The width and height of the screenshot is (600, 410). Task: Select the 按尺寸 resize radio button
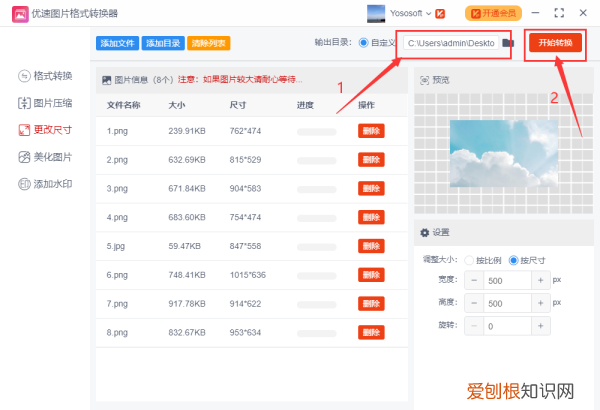tap(513, 261)
